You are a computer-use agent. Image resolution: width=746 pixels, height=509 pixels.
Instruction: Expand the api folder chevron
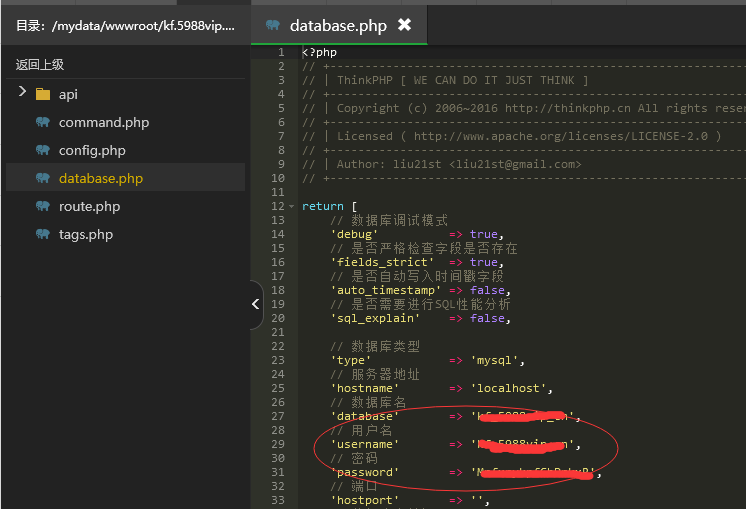click(x=22, y=93)
